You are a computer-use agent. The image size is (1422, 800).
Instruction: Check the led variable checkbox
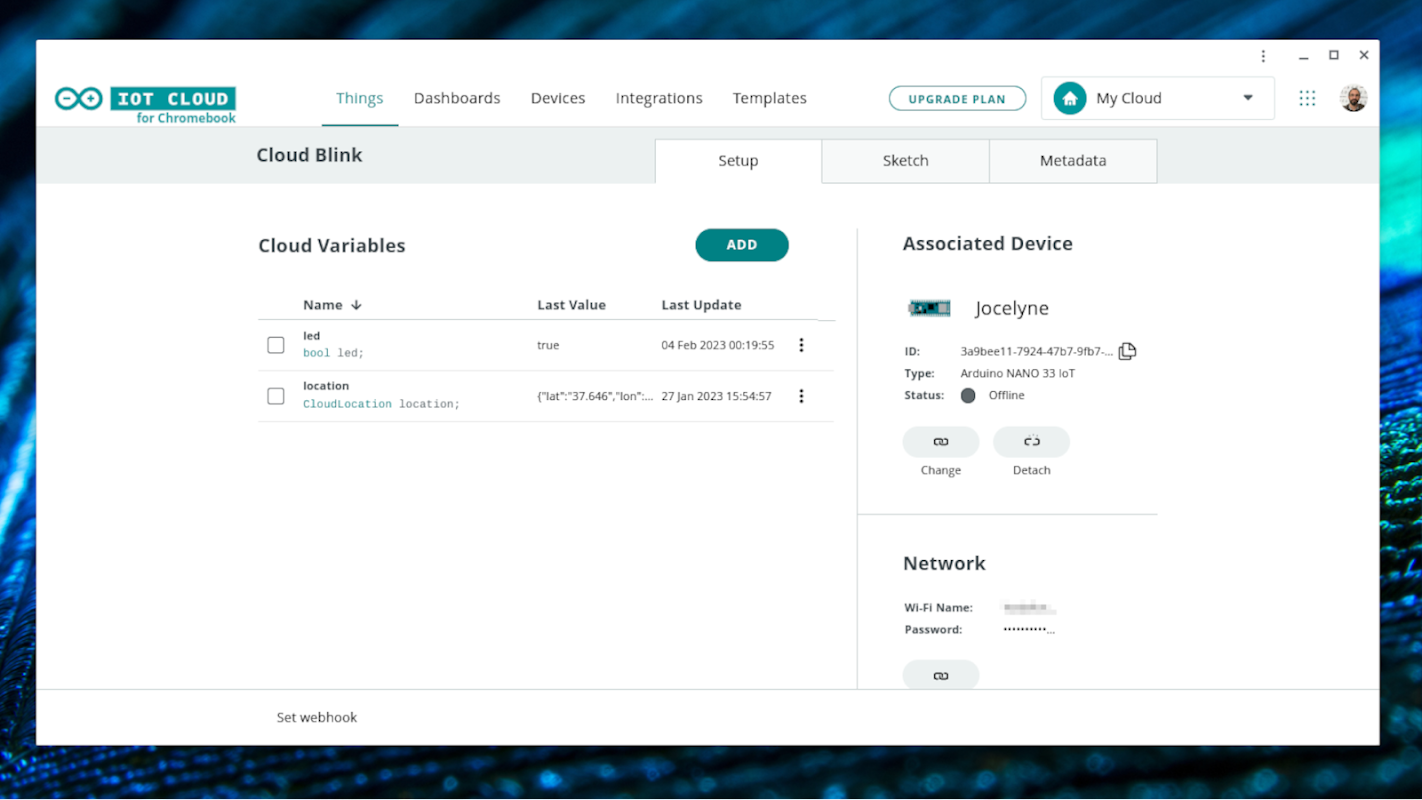coord(276,345)
